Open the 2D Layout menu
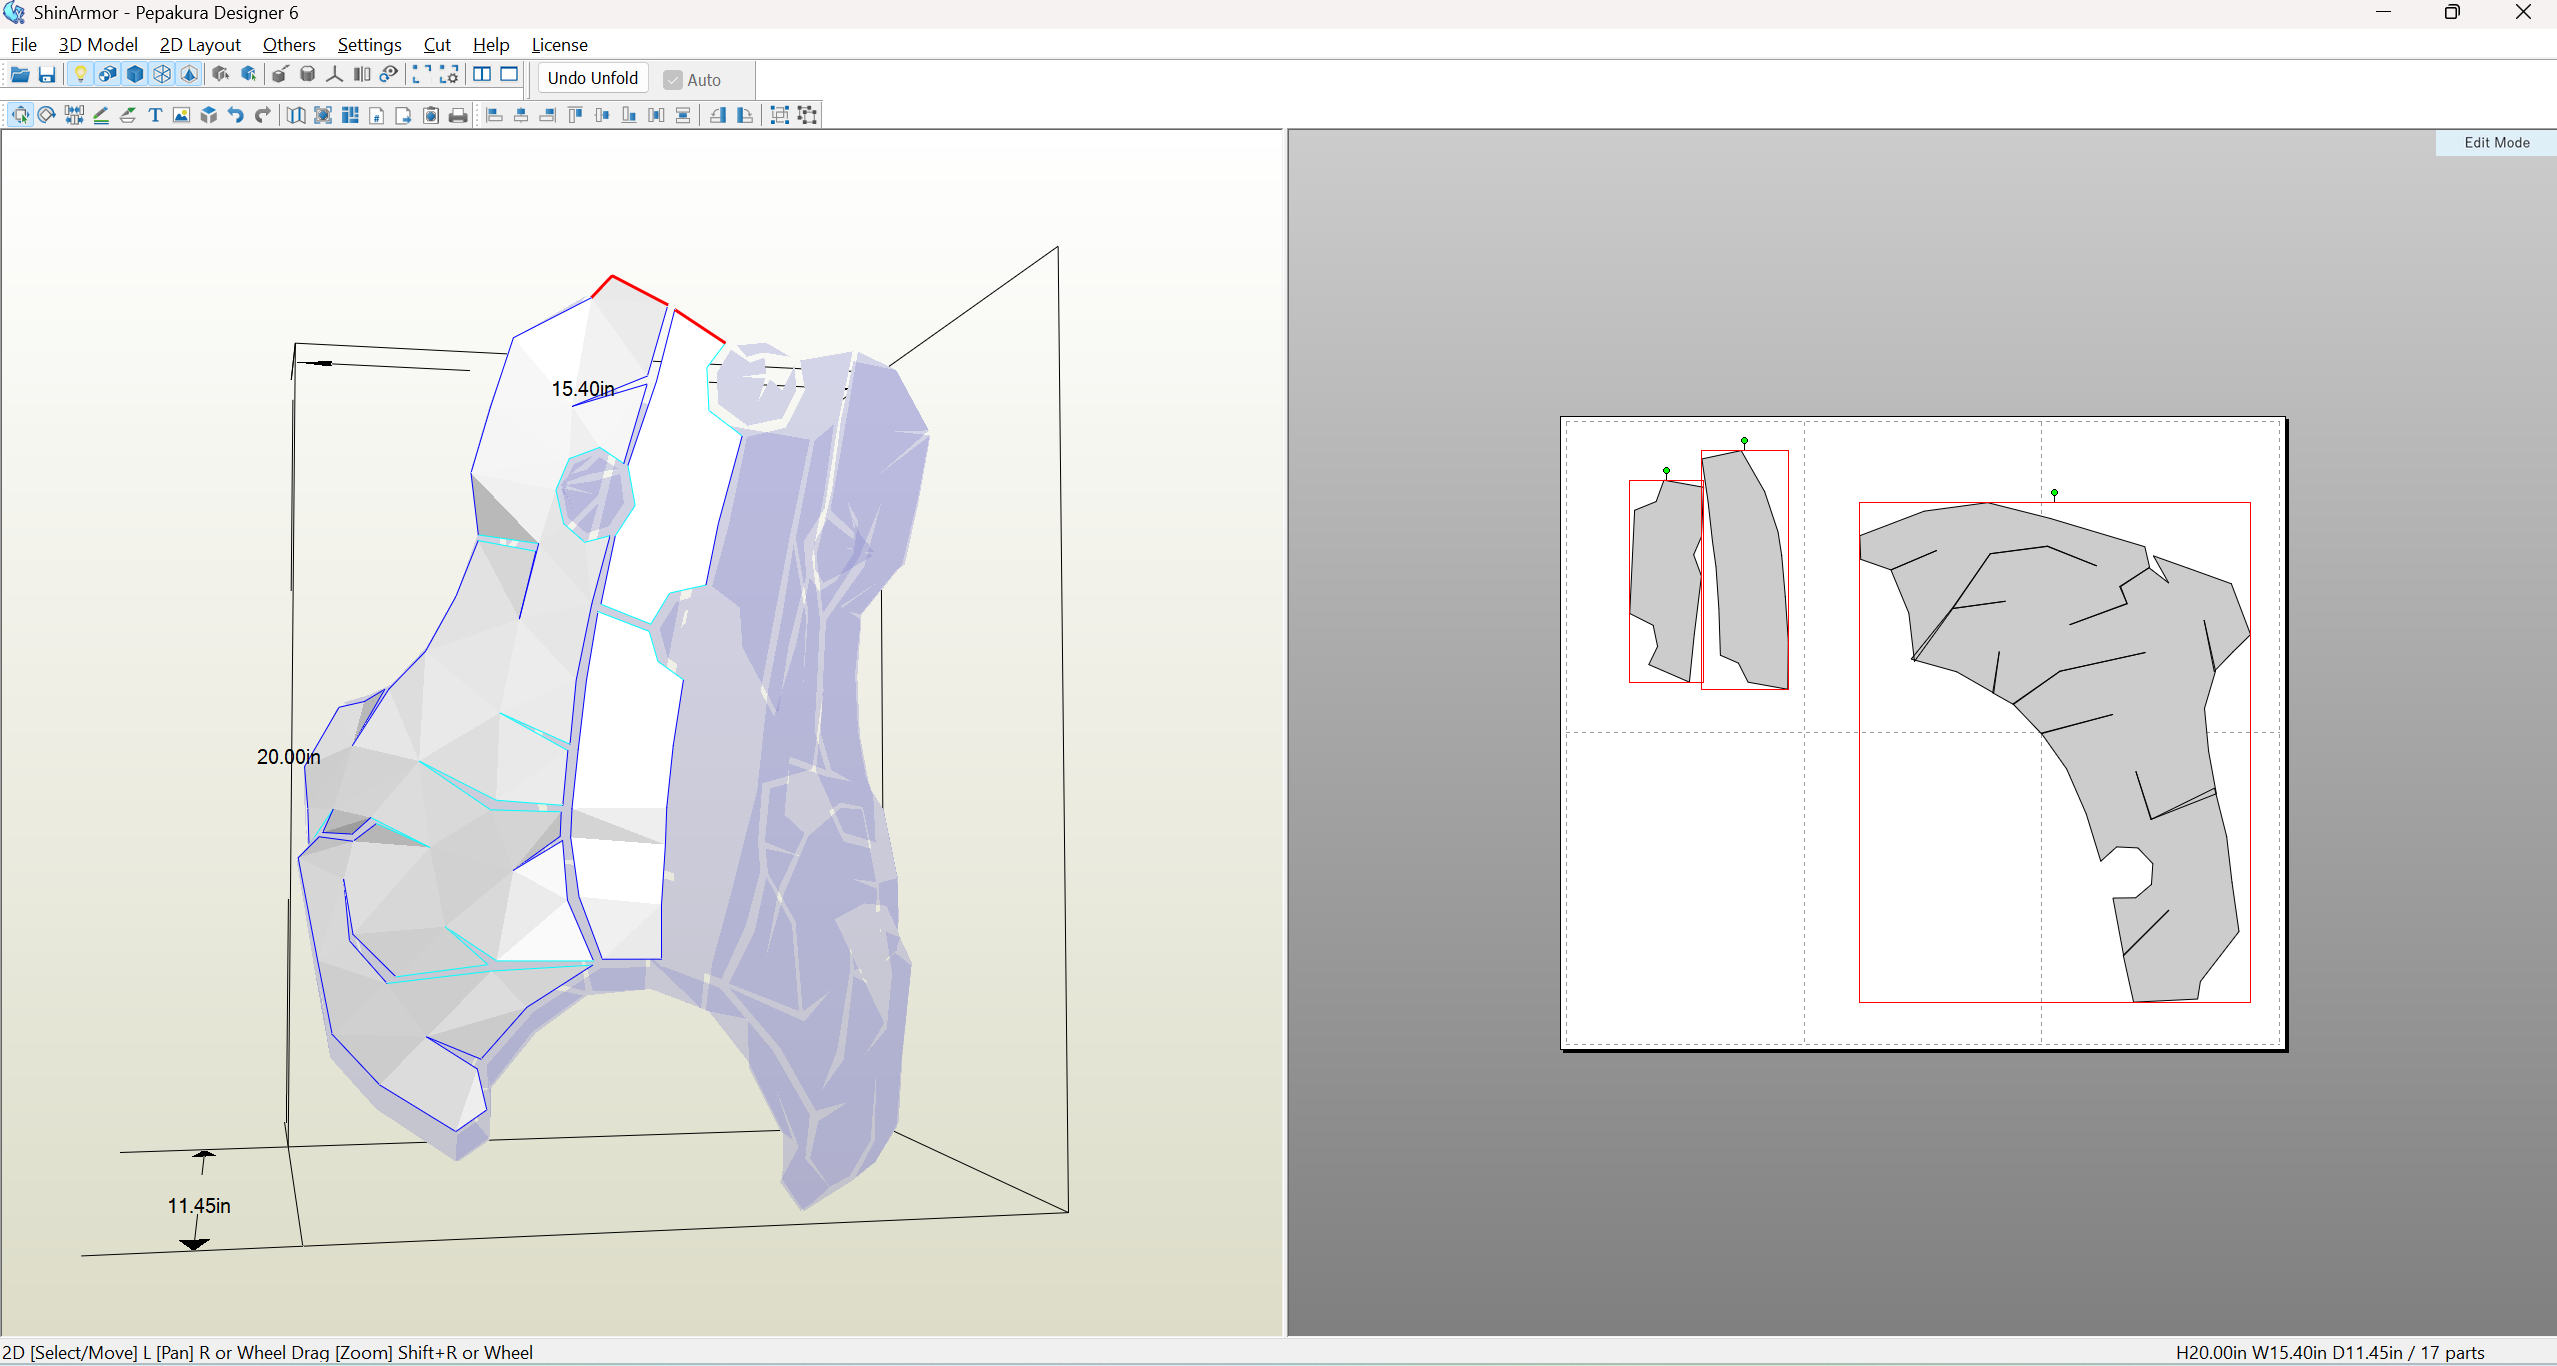 click(200, 45)
